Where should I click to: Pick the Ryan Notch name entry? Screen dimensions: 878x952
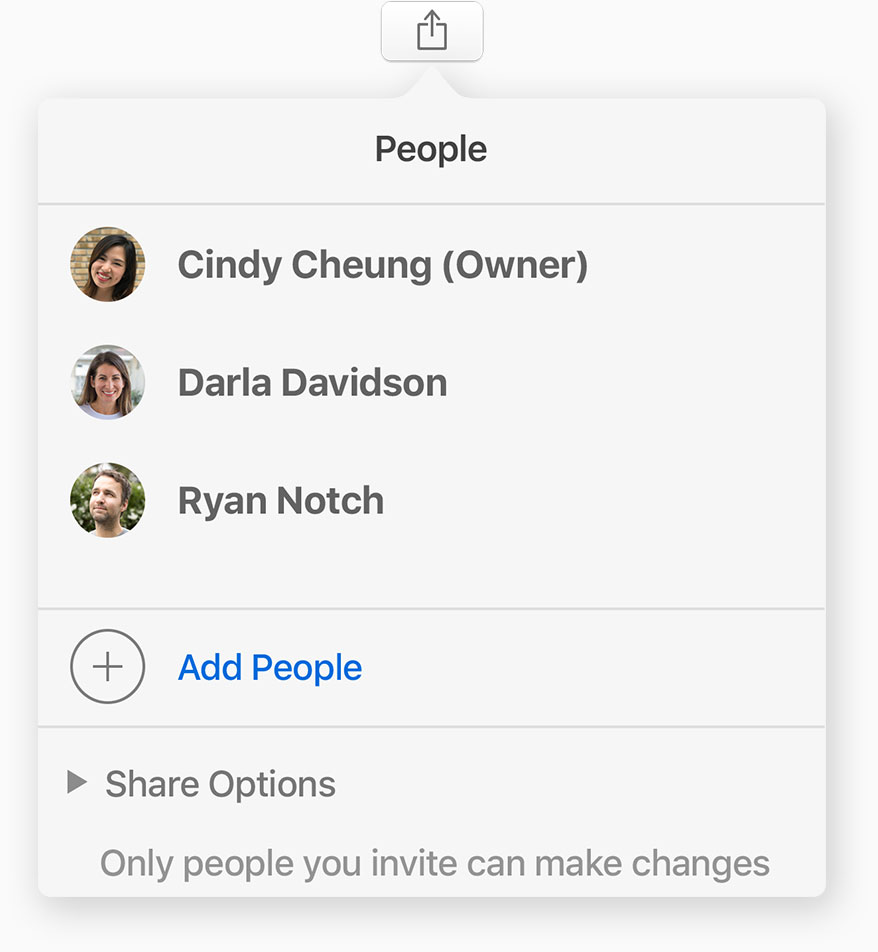coord(281,500)
